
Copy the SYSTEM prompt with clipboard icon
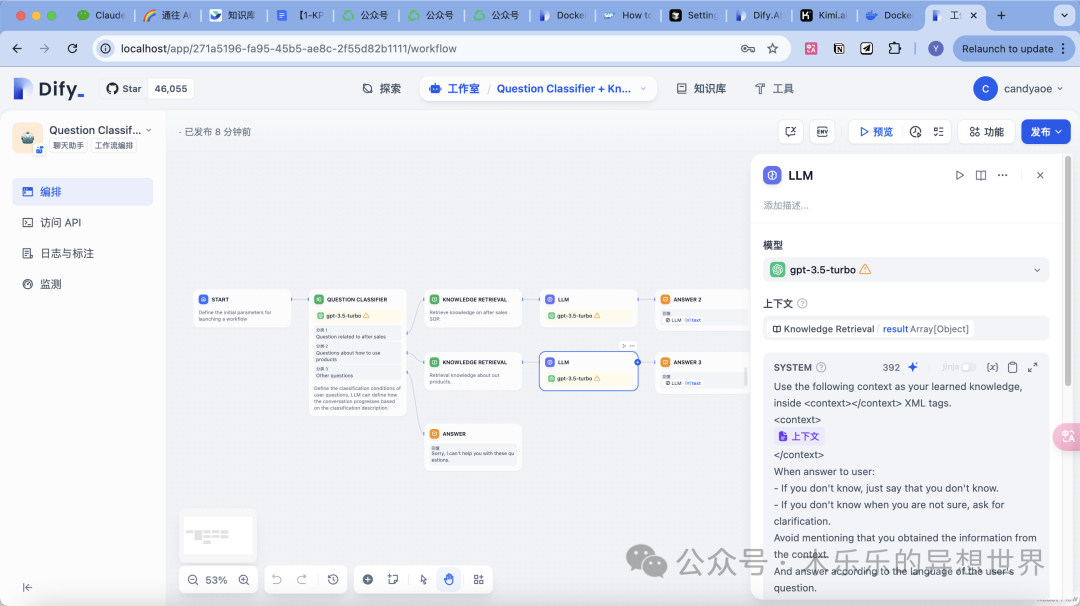tap(1012, 367)
